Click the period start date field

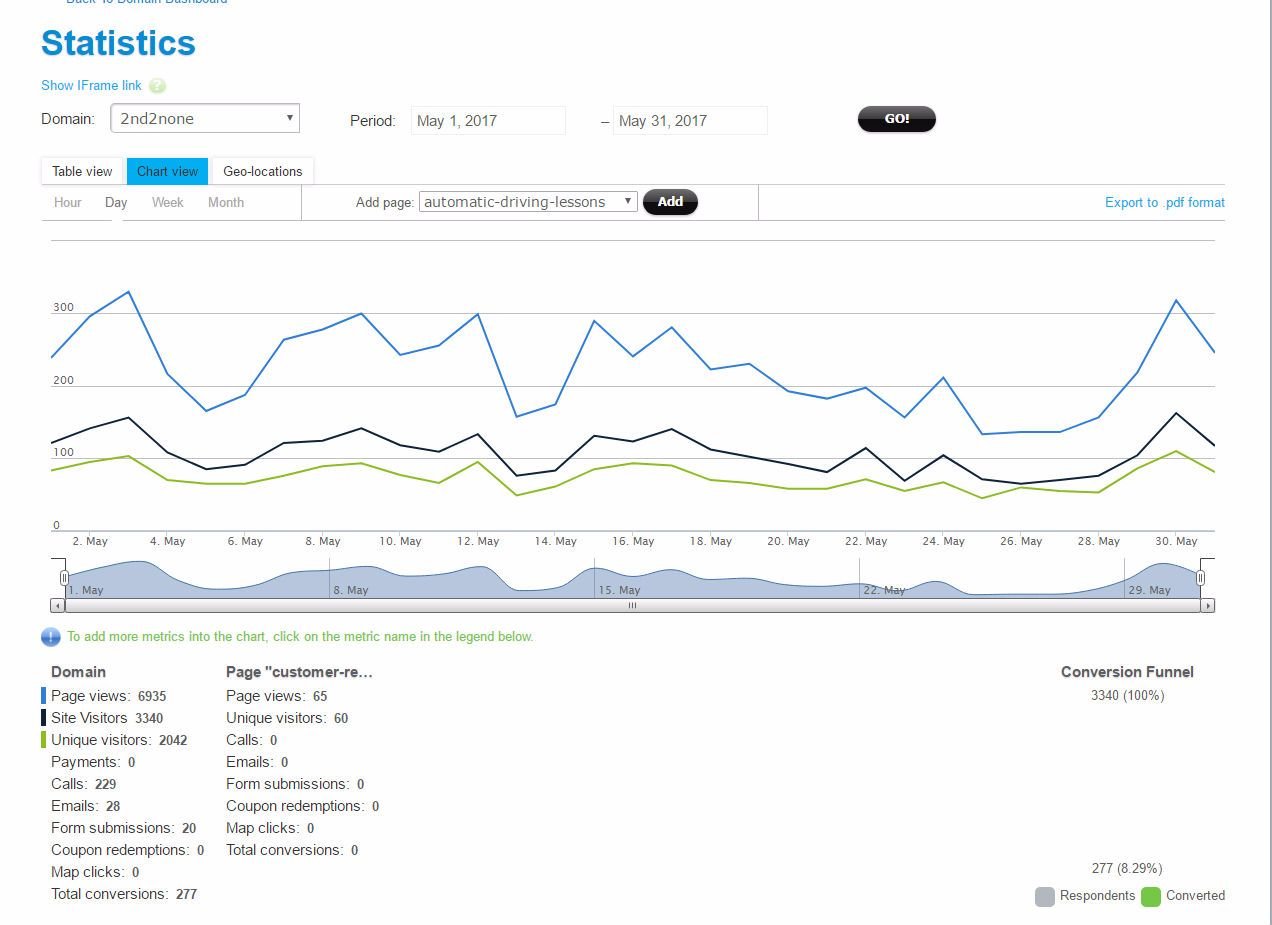pyautogui.click(x=488, y=121)
